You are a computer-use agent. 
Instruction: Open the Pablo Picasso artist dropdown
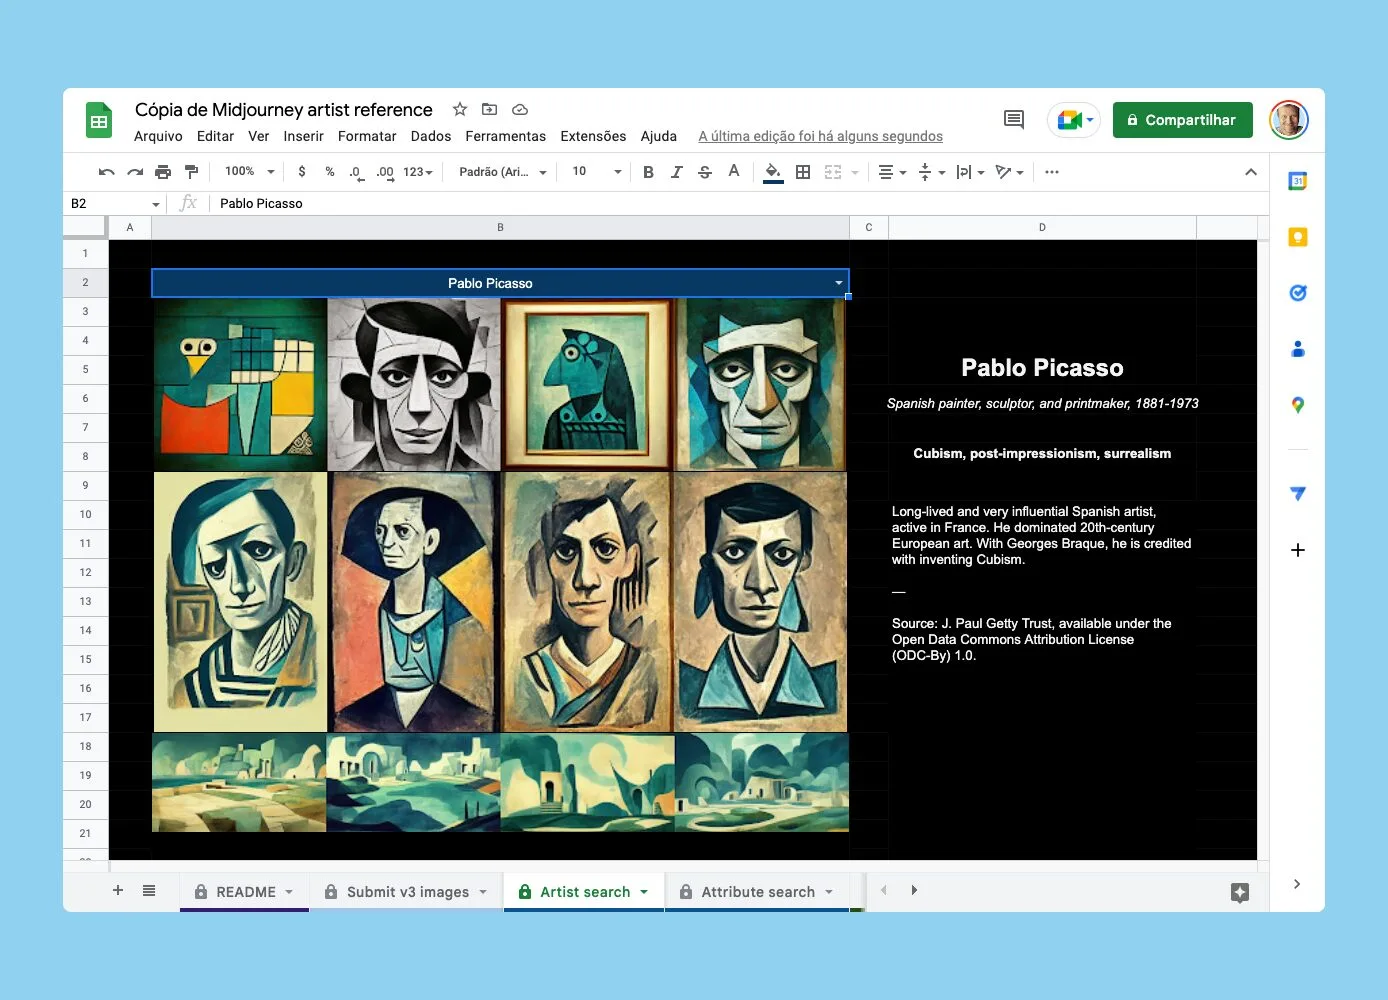pyautogui.click(x=838, y=283)
